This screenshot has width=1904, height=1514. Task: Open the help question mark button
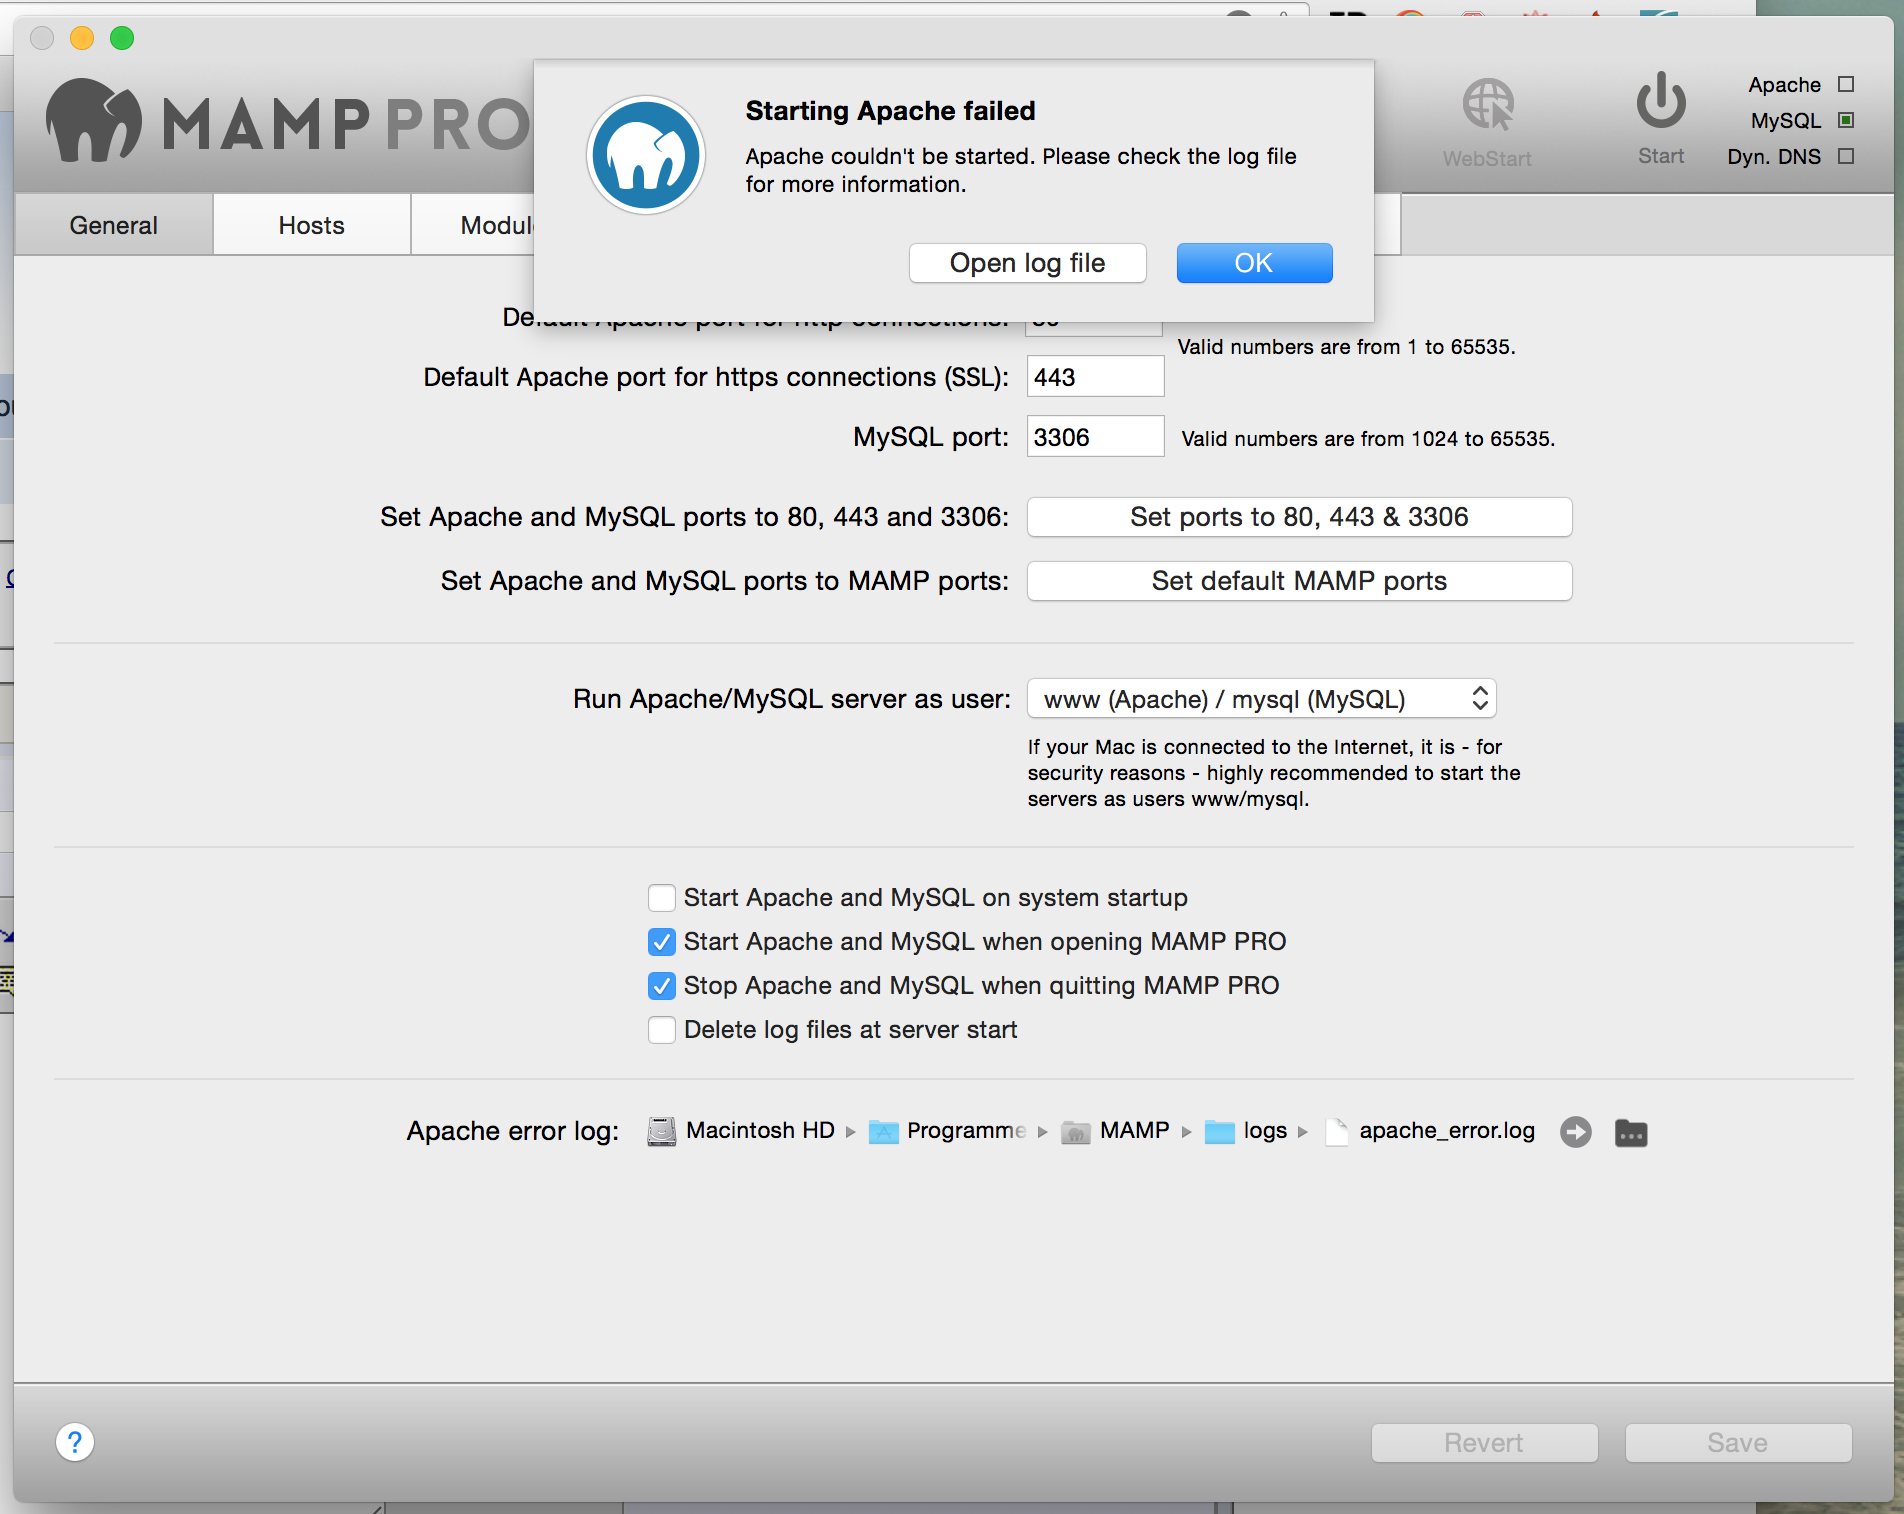pyautogui.click(x=75, y=1442)
